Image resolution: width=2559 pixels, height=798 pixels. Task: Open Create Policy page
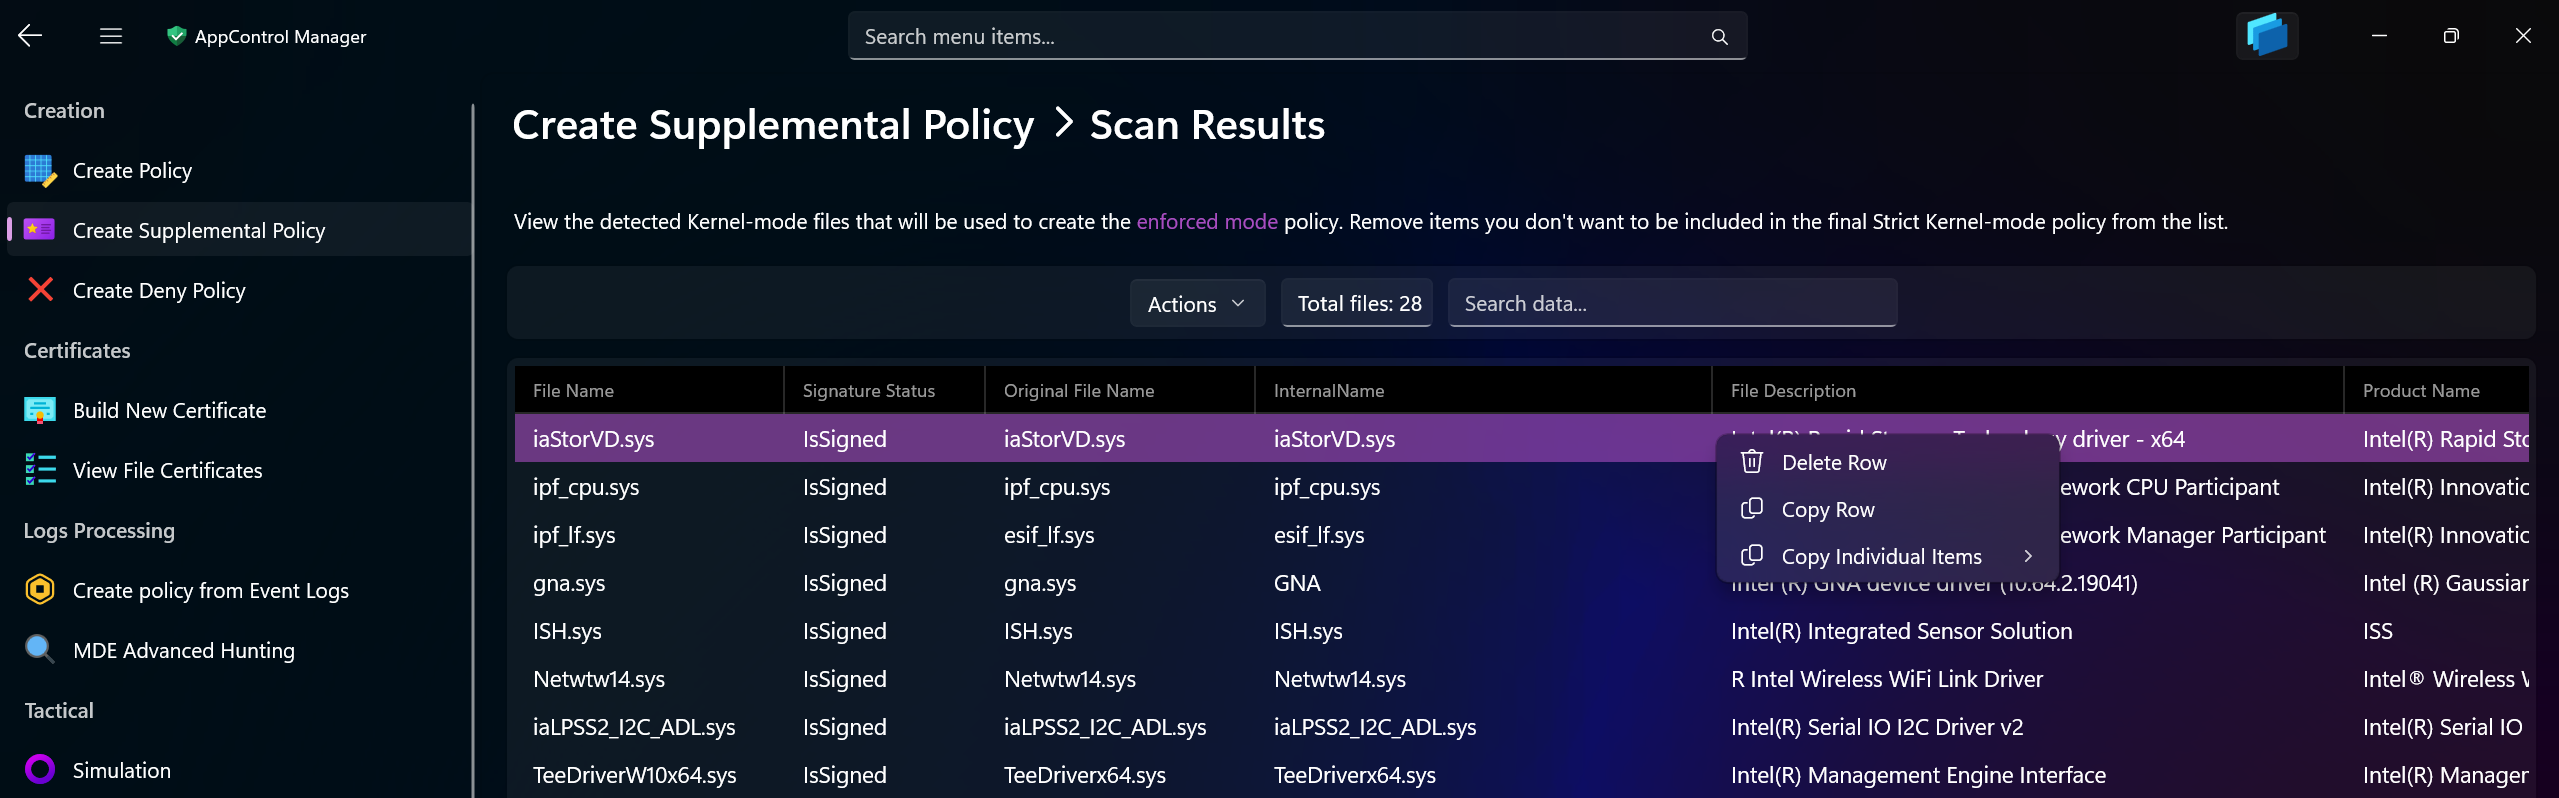(238, 171)
